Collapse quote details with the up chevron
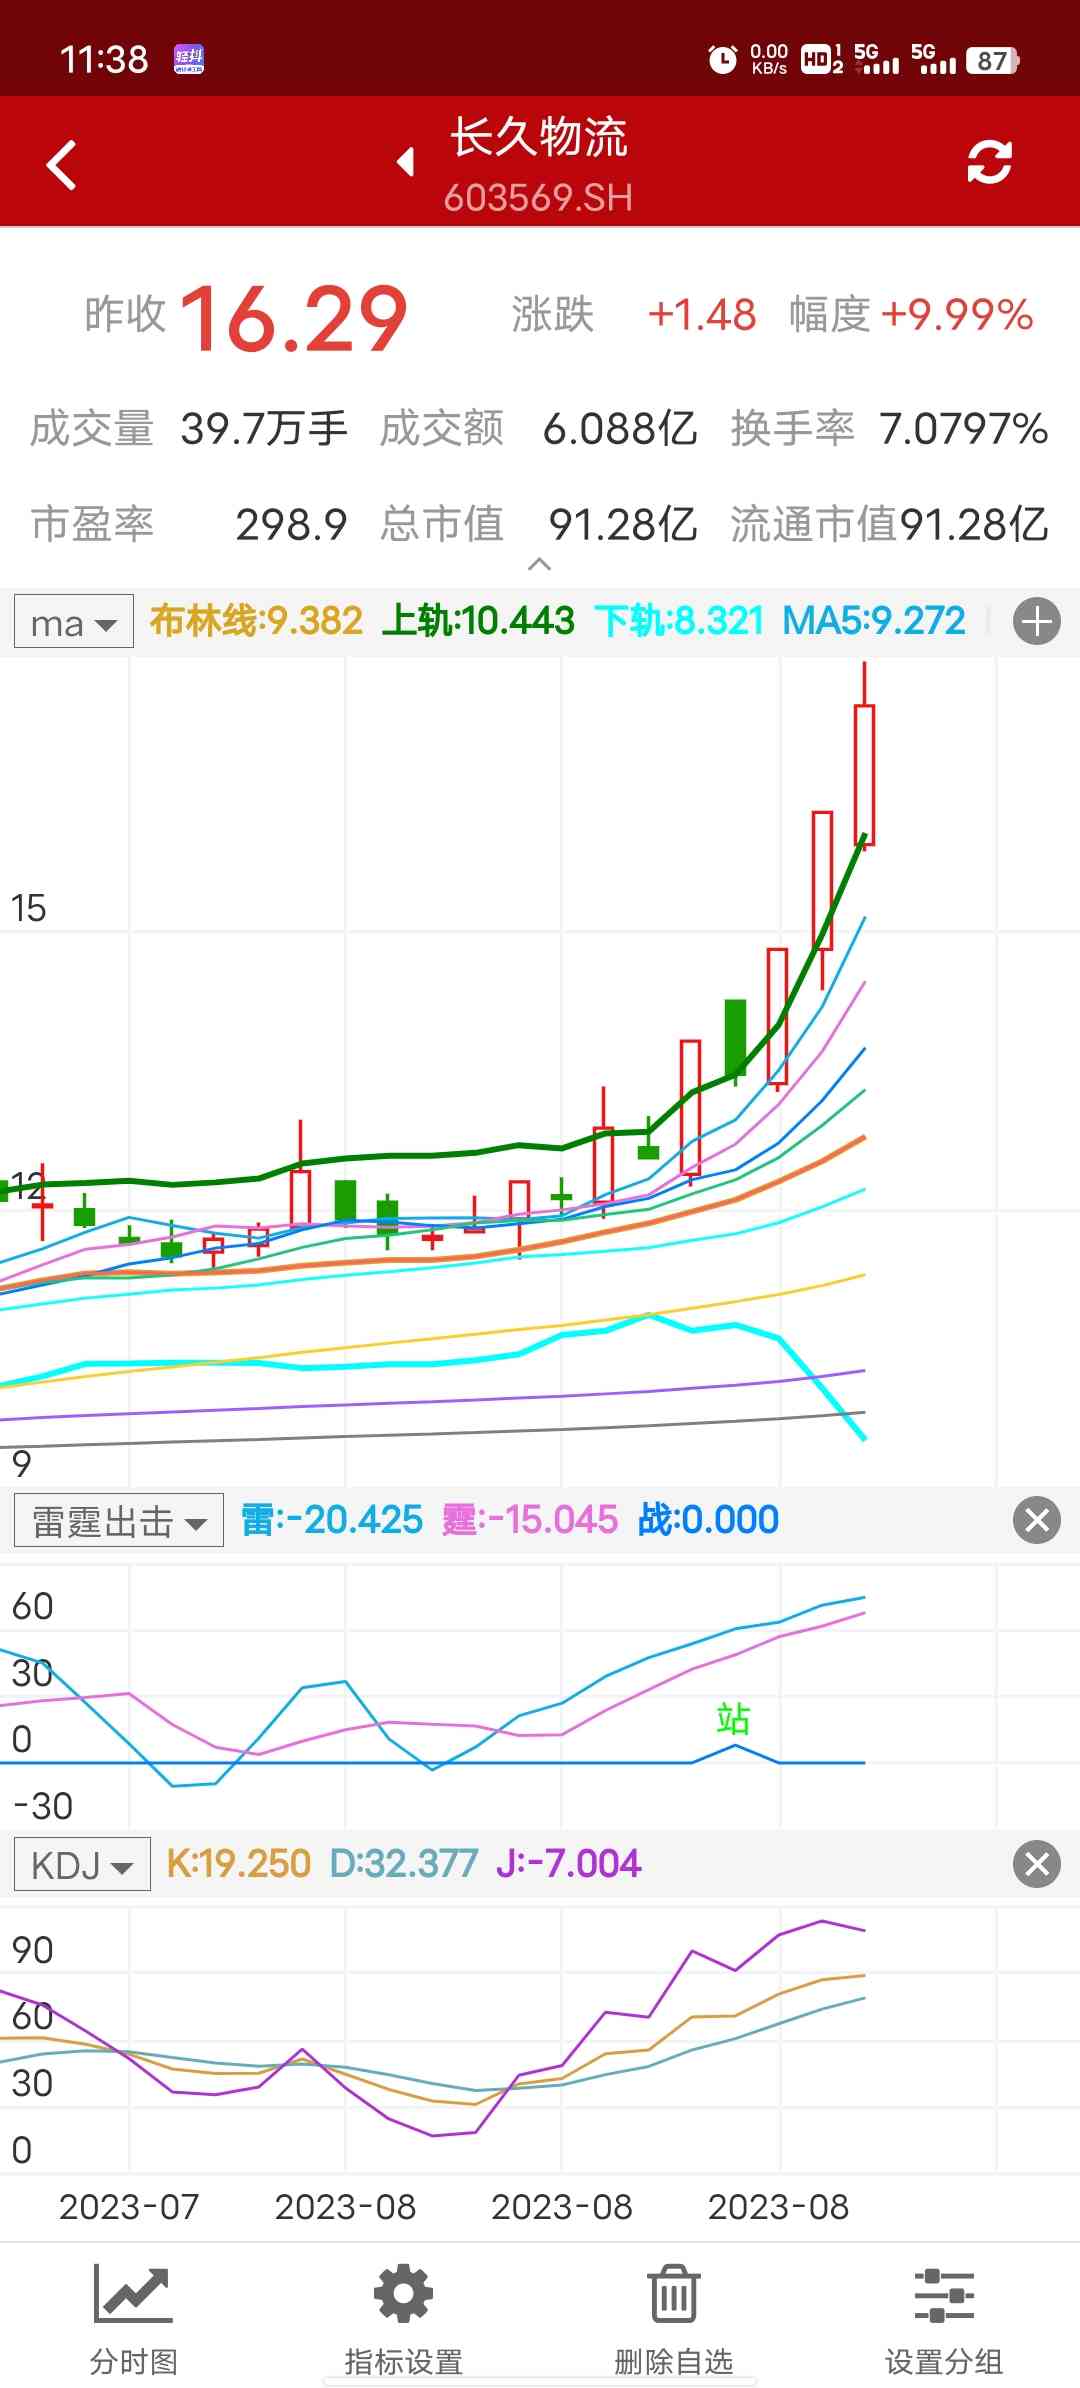The width and height of the screenshot is (1080, 2388). point(539,565)
